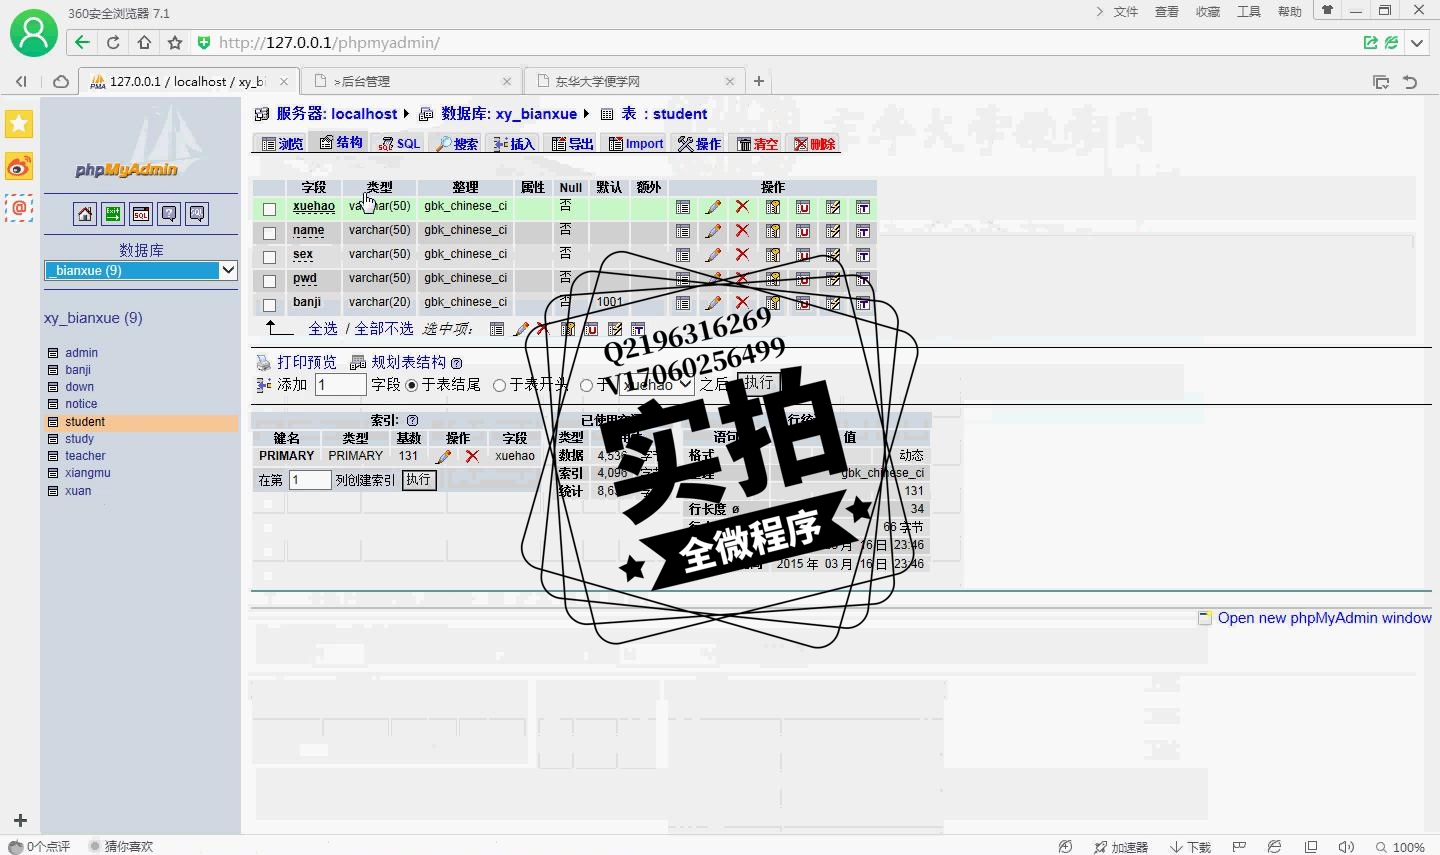Set primary key icon on xuehao row

click(773, 207)
